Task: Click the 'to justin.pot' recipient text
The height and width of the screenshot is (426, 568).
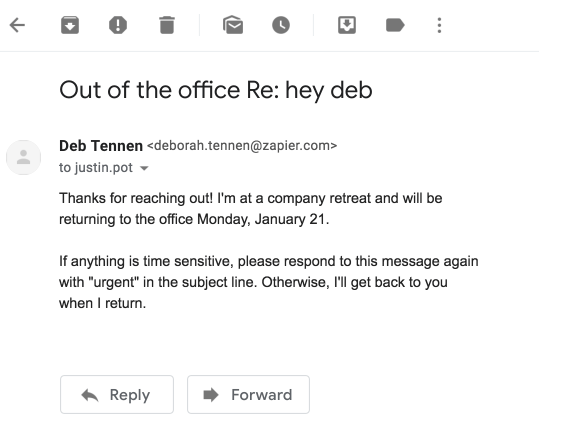Action: pos(96,168)
